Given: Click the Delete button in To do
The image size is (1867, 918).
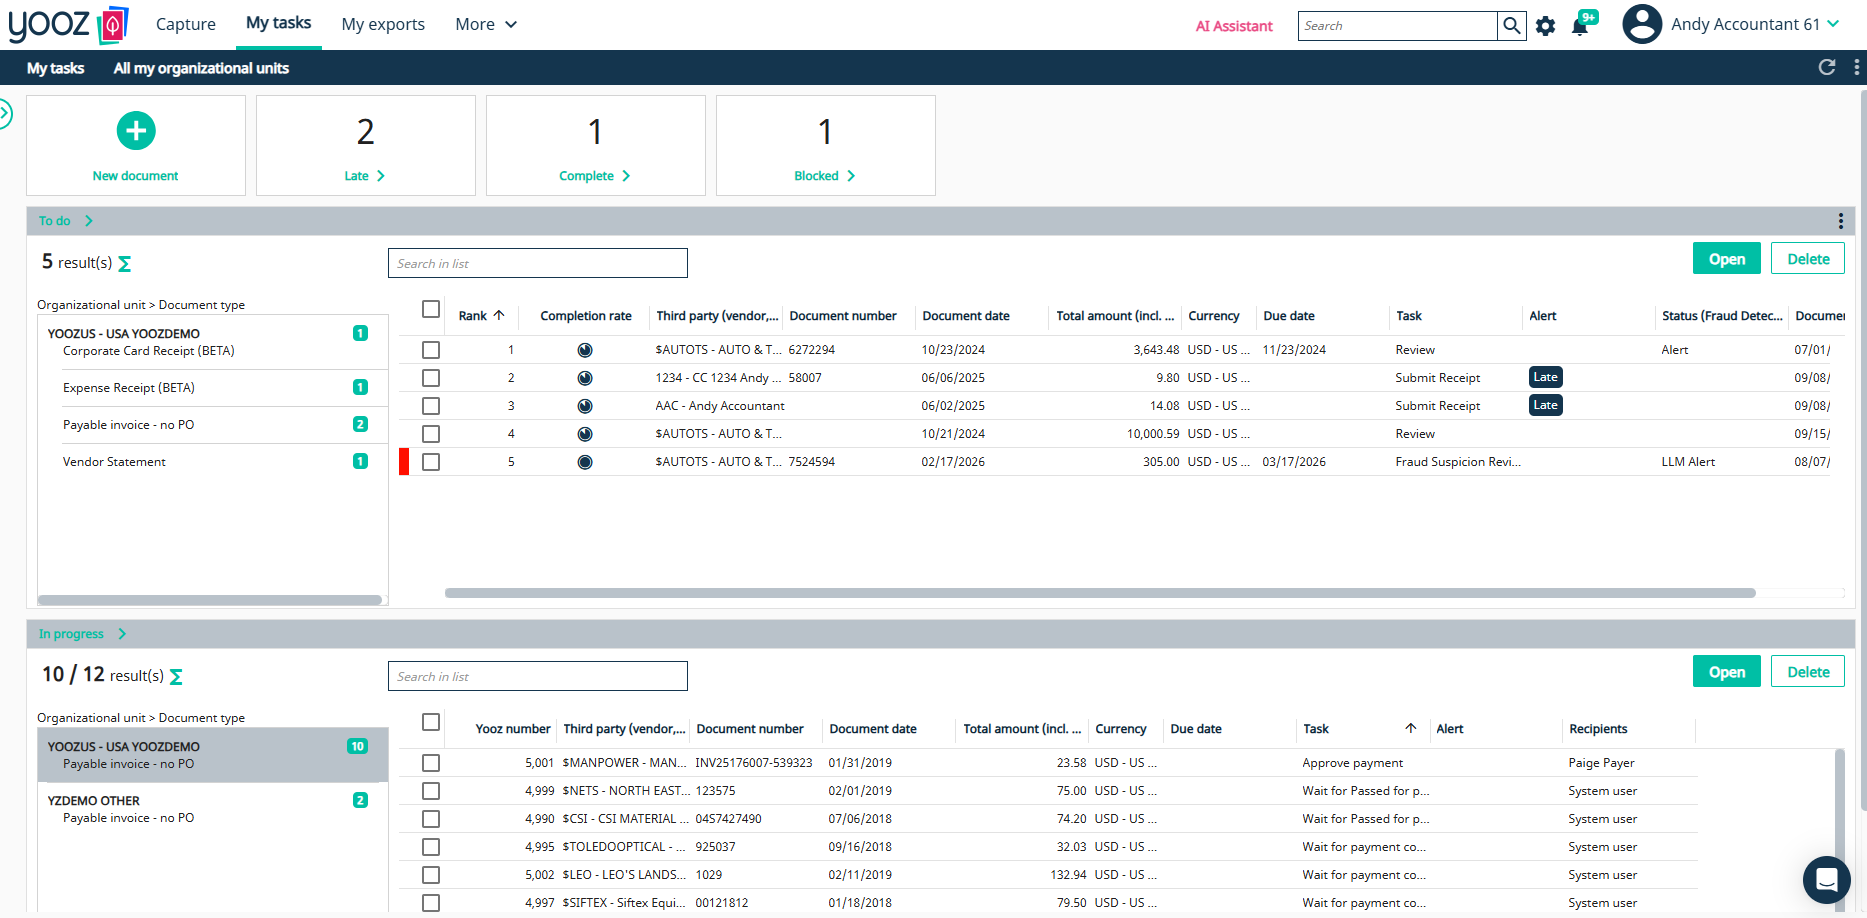Looking at the screenshot, I should [x=1808, y=259].
